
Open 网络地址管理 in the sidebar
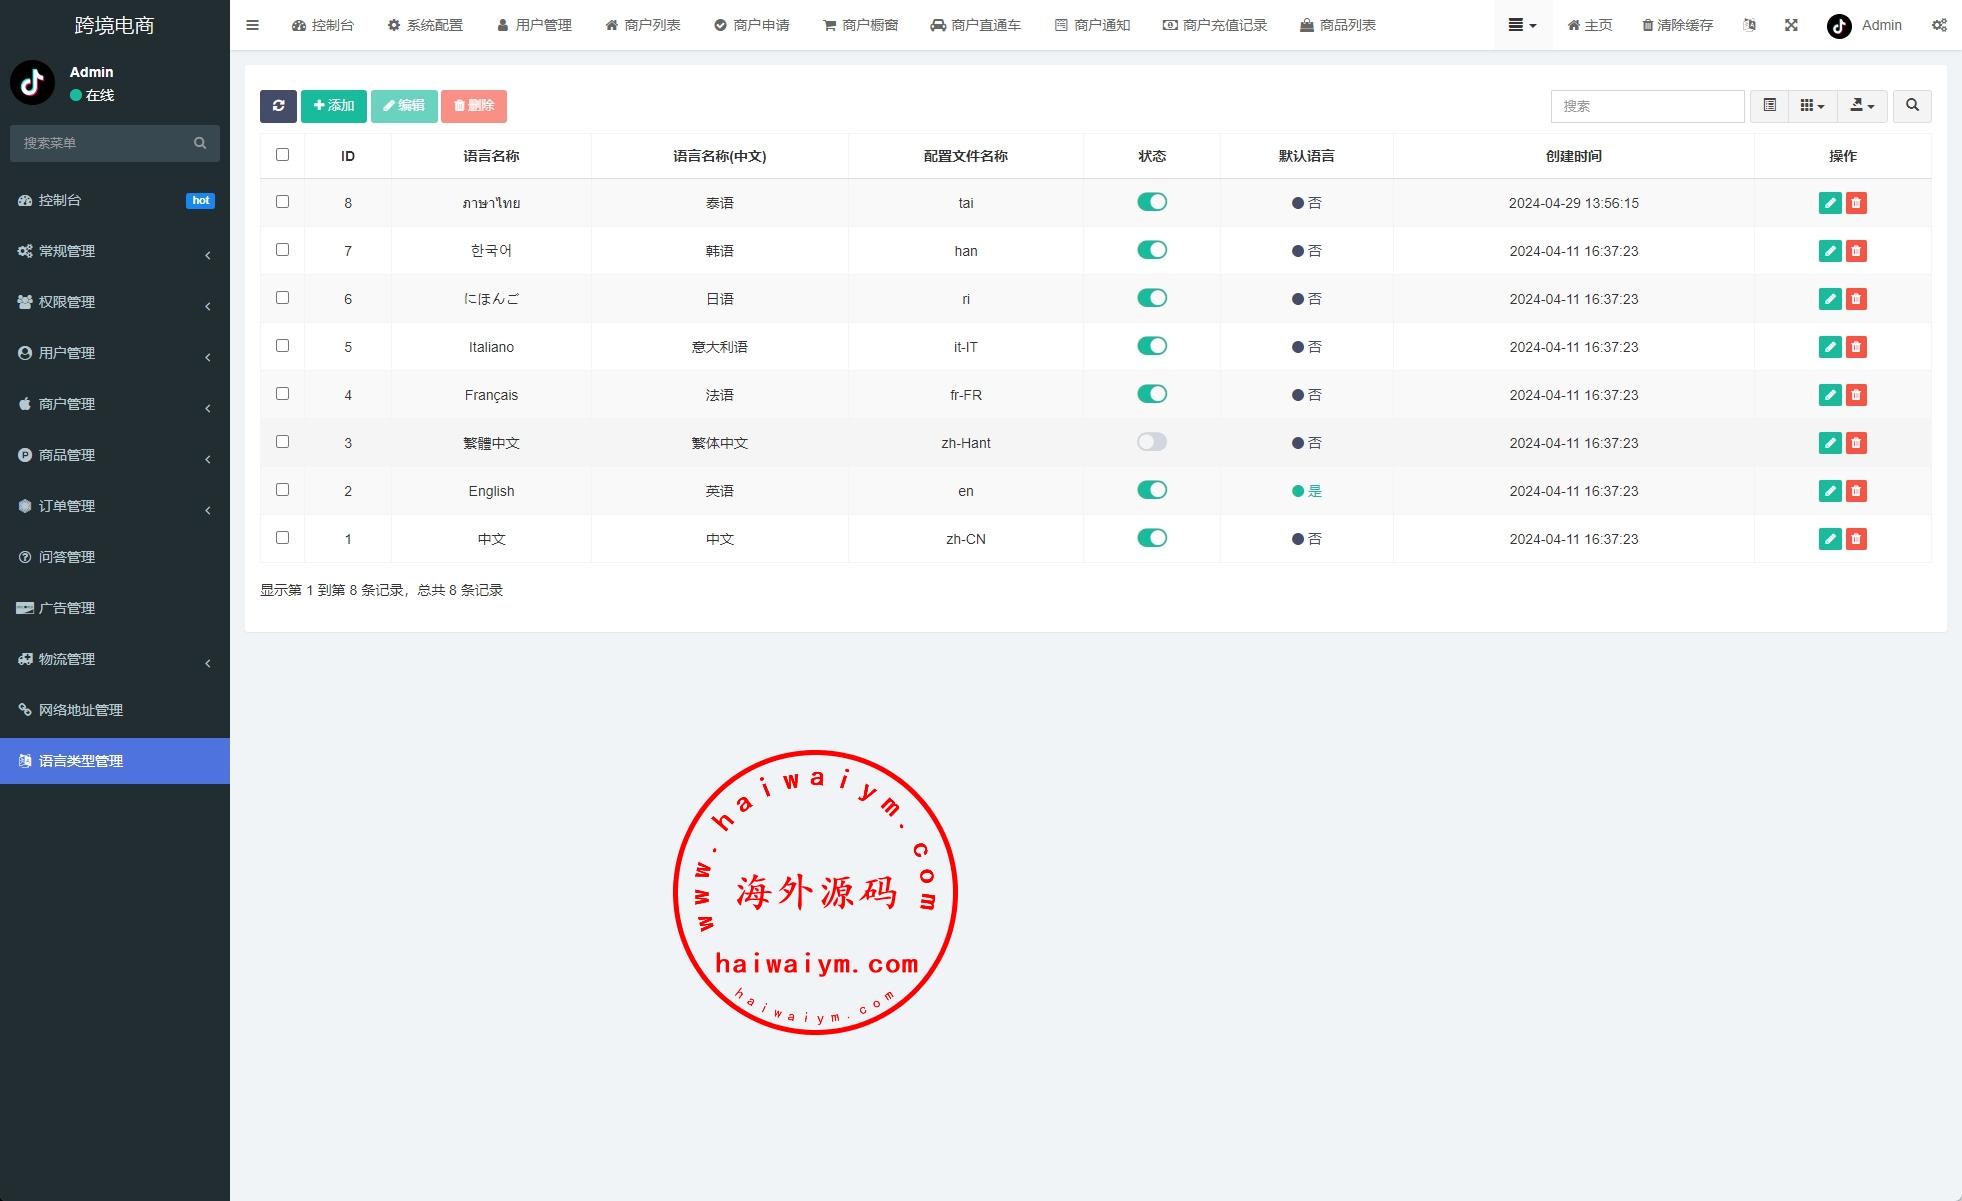pos(80,710)
